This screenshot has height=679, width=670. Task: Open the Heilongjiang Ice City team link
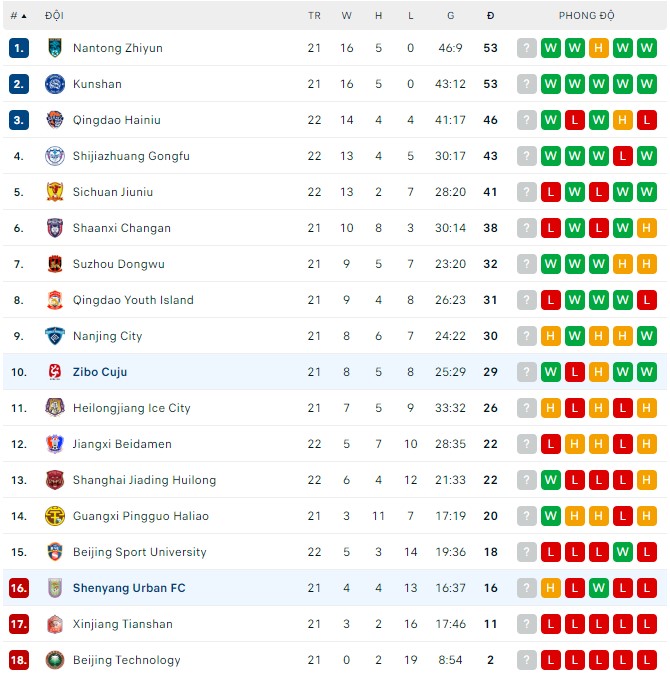tap(130, 408)
